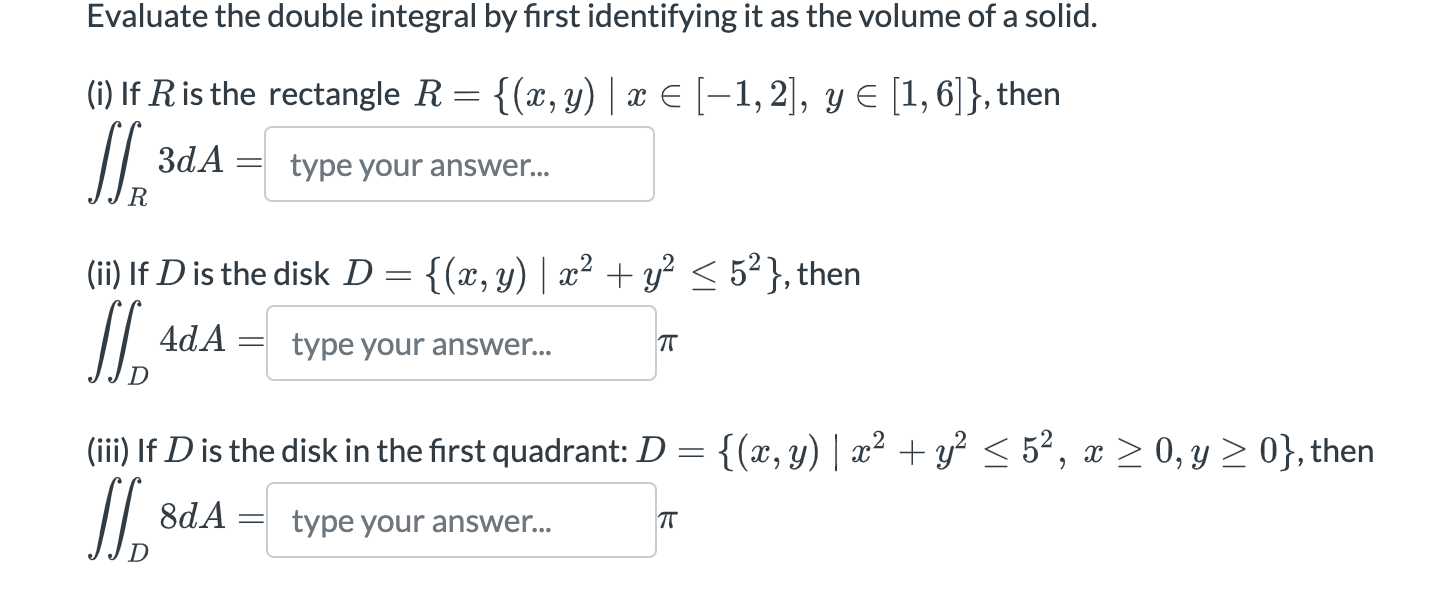Select the π symbol after the part (iii) answer
The width and height of the screenshot is (1438, 594).
click(x=667, y=518)
